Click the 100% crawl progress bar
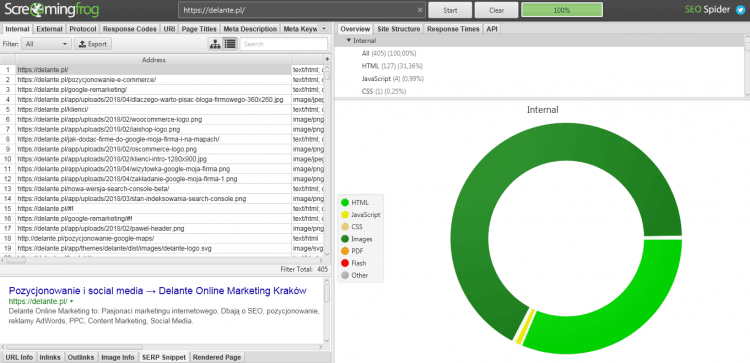The width and height of the screenshot is (750, 363). point(562,10)
